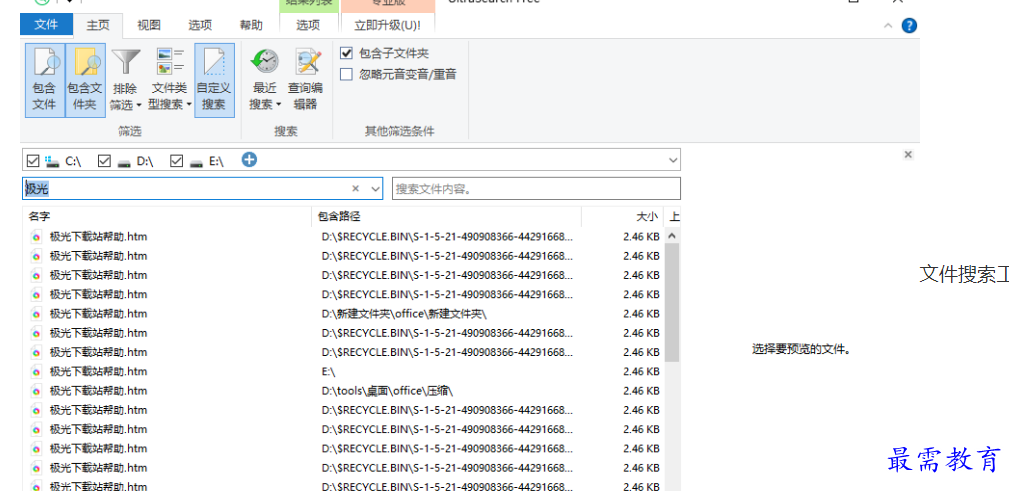Screen dimensions: 1009x491
Task: Switch to the 视图 ribbon tab
Action: (x=149, y=25)
